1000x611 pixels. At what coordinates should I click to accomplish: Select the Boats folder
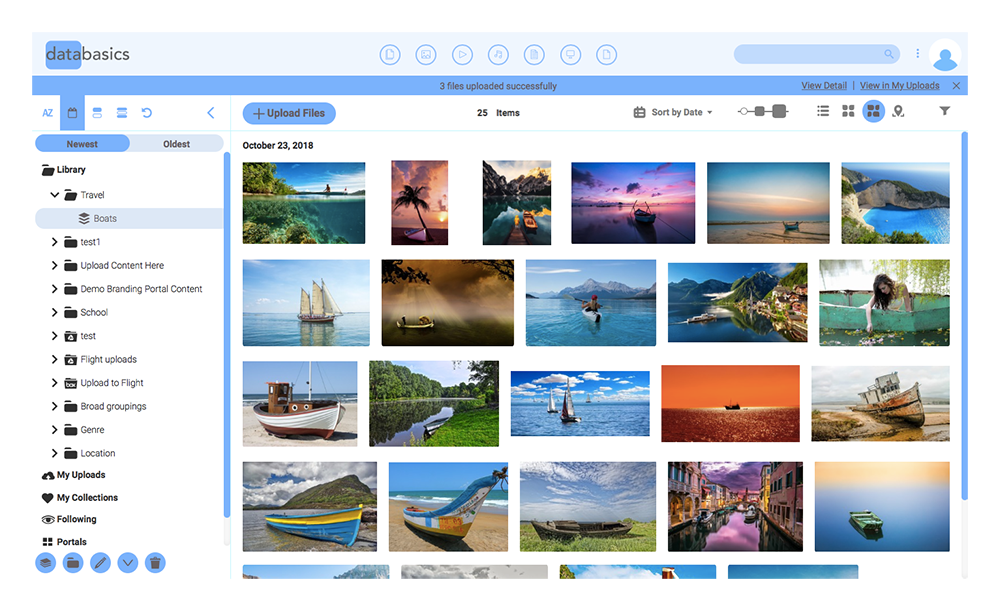tap(102, 218)
